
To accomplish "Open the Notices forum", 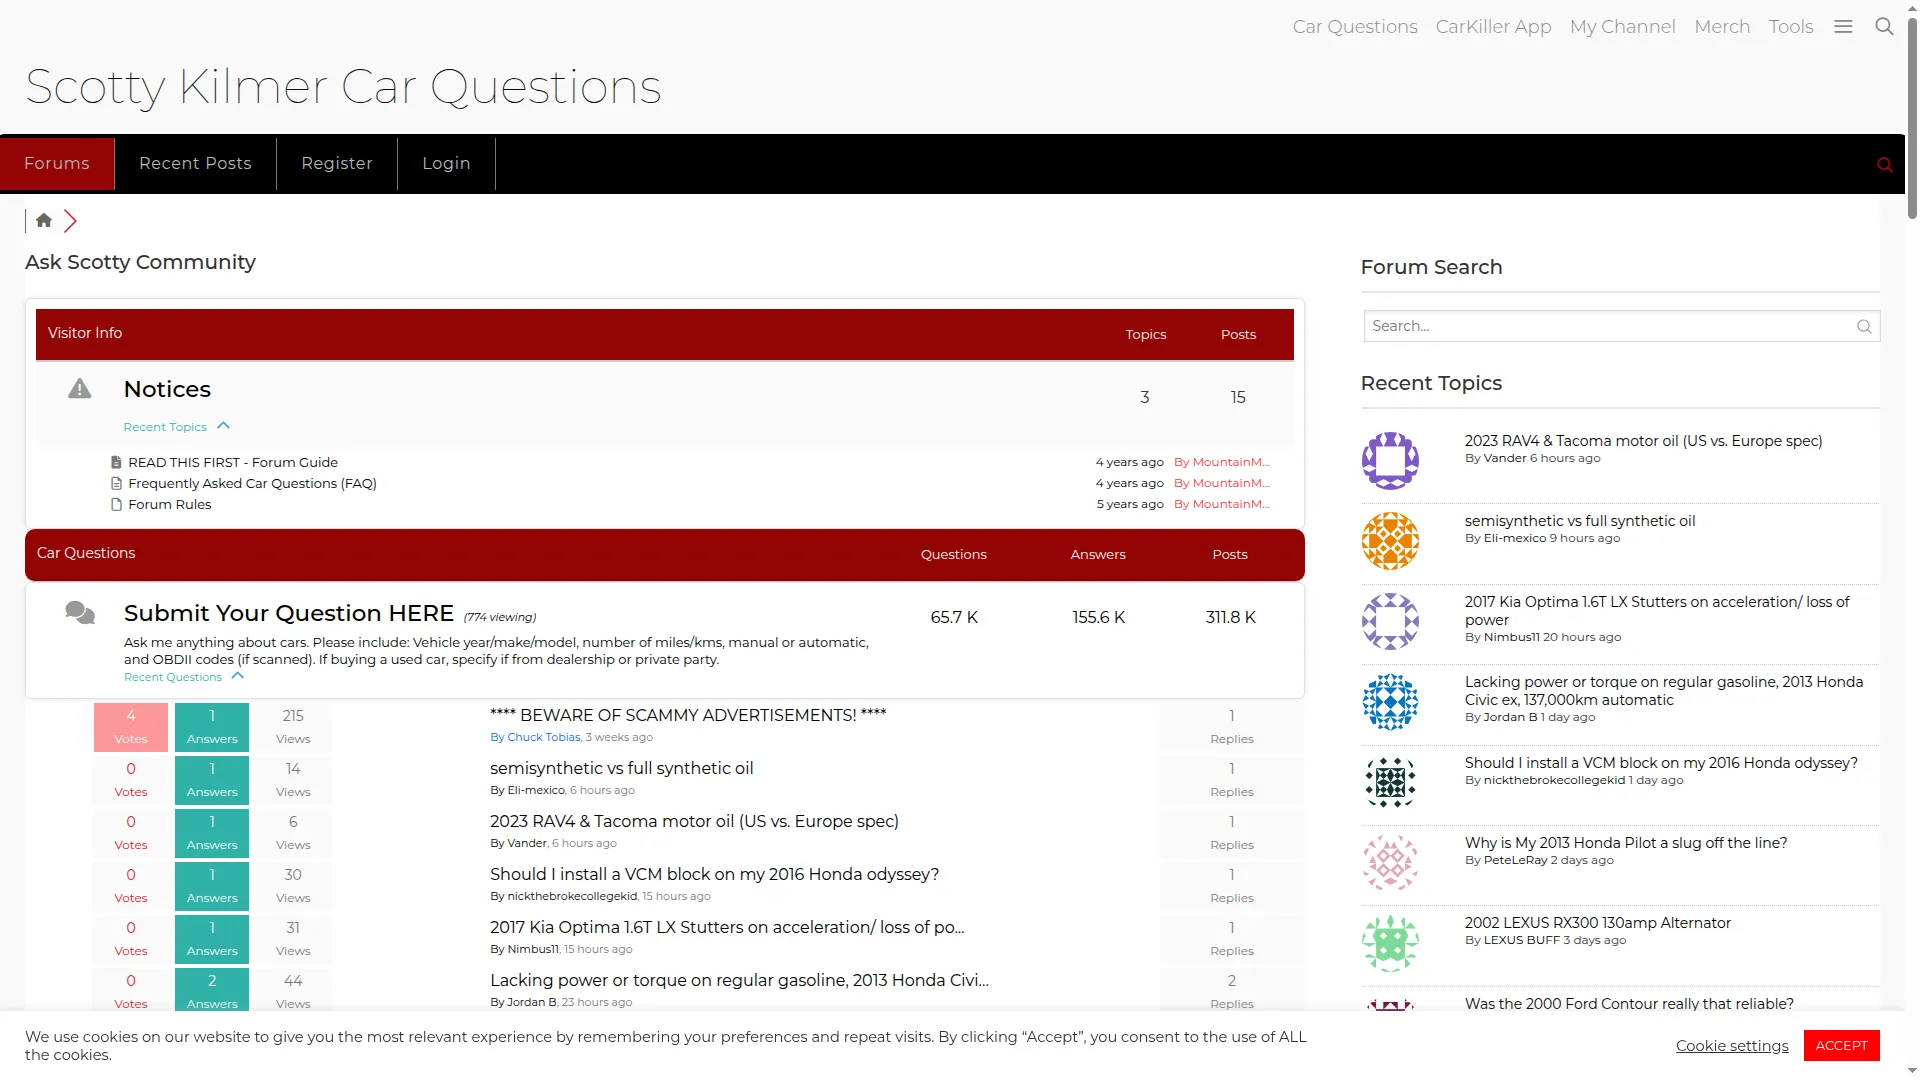I will pos(167,389).
